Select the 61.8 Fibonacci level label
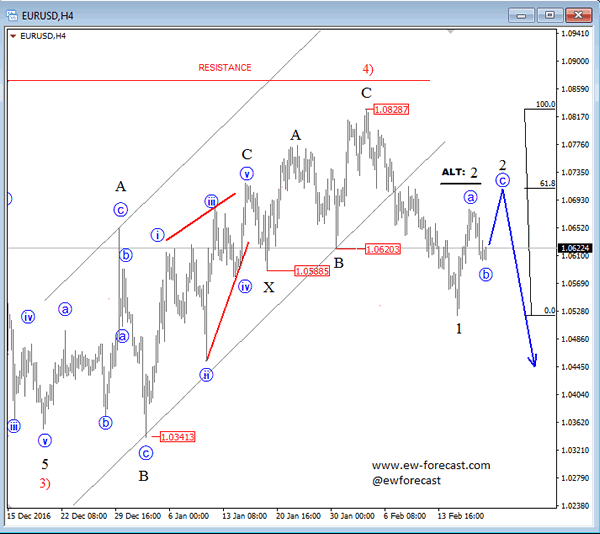The width and height of the screenshot is (600, 534). (x=547, y=184)
